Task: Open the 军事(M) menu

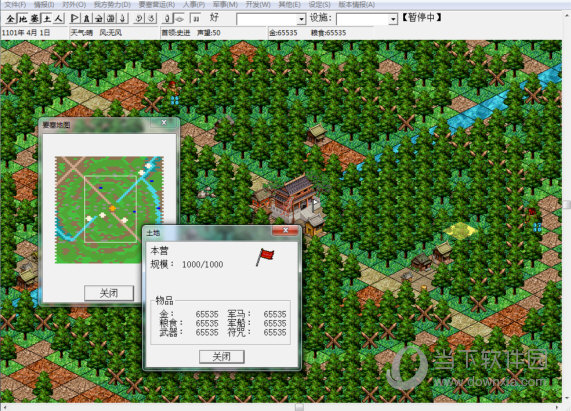Action: 225,5
